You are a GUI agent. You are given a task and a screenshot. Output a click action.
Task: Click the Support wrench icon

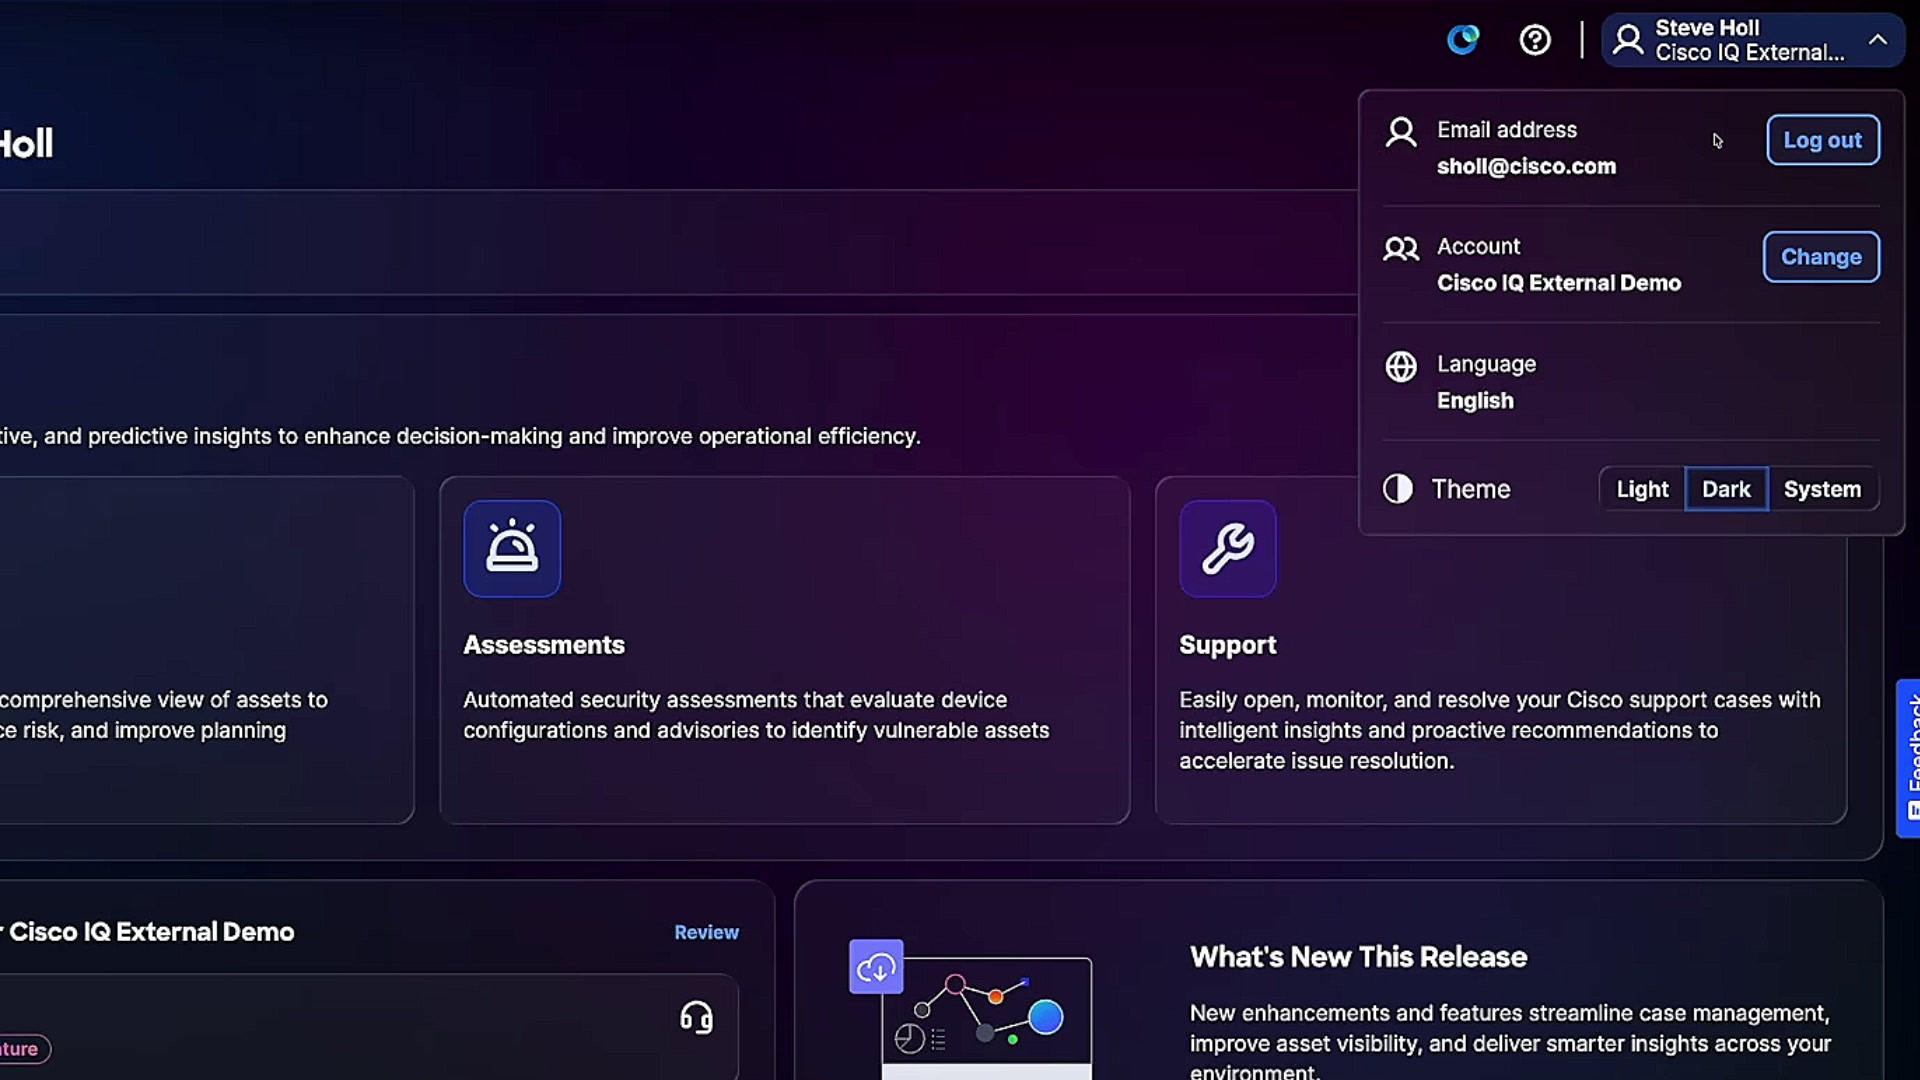coord(1228,548)
